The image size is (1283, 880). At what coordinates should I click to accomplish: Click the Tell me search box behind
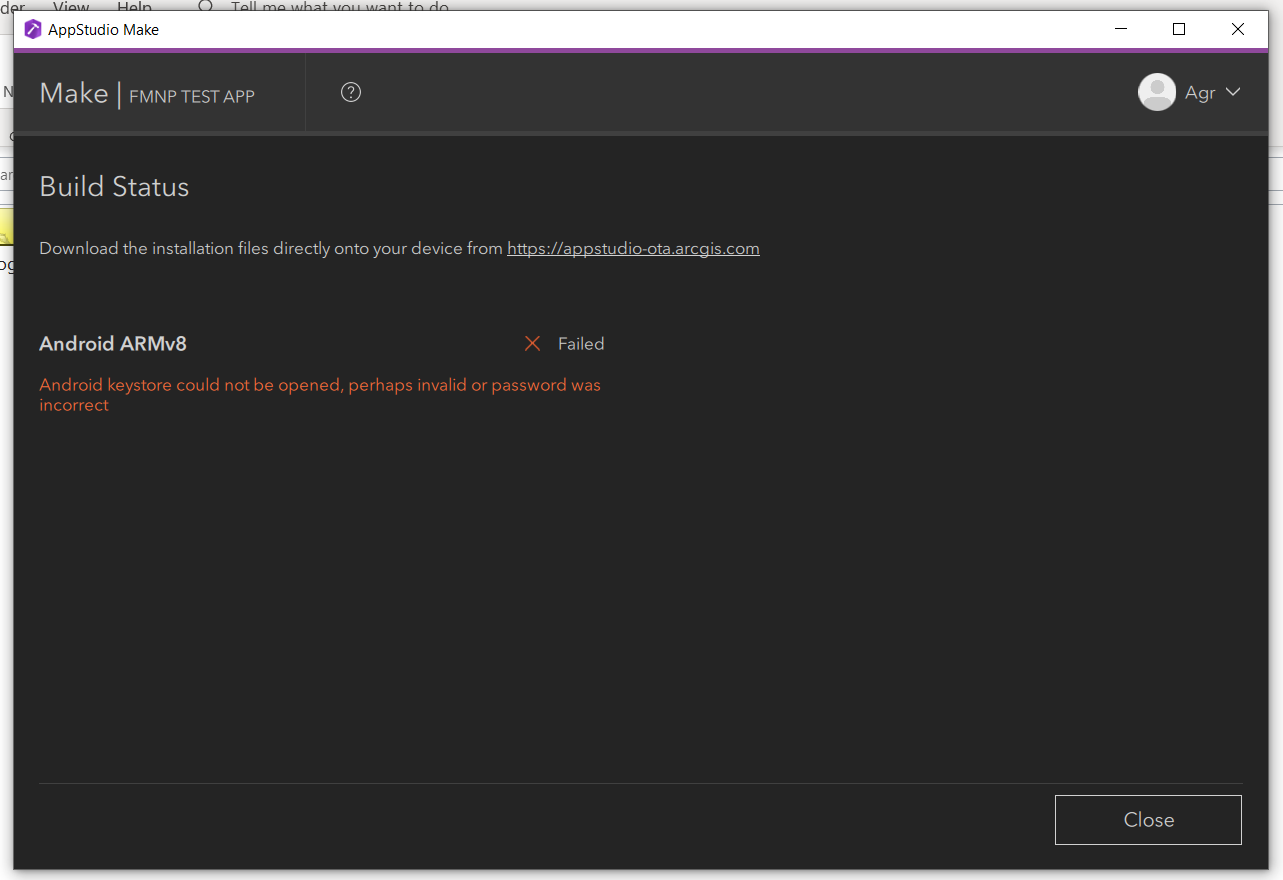point(340,7)
